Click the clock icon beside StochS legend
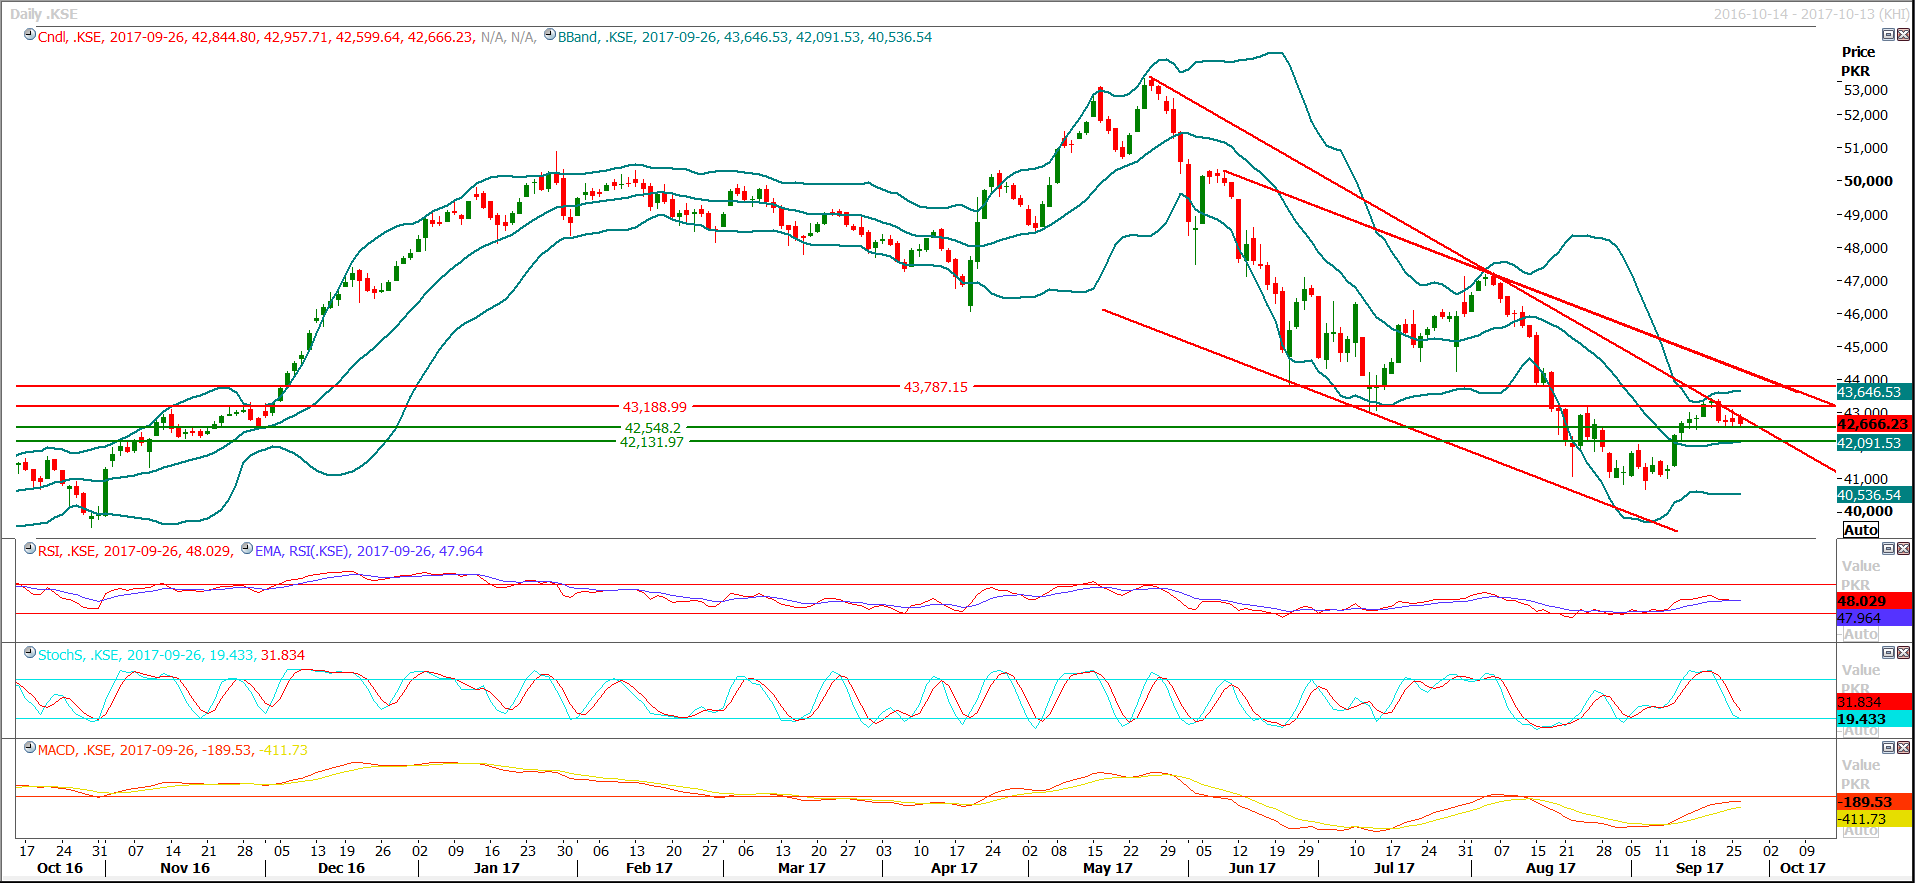 [30, 653]
